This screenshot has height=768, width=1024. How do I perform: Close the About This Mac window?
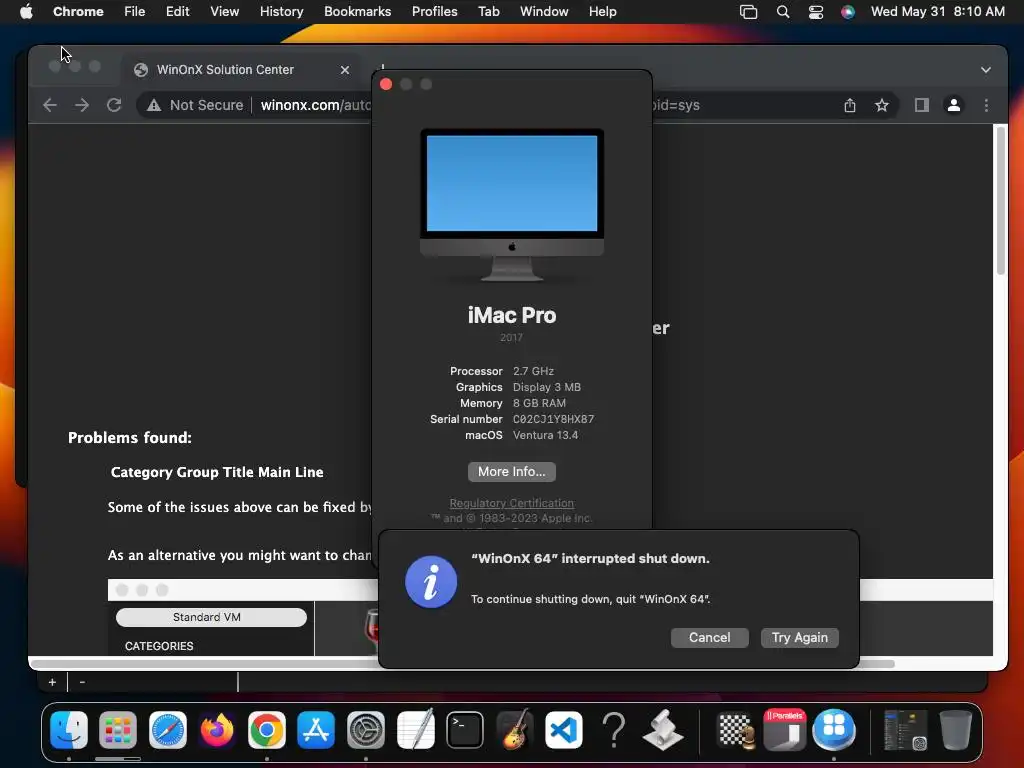[x=386, y=84]
